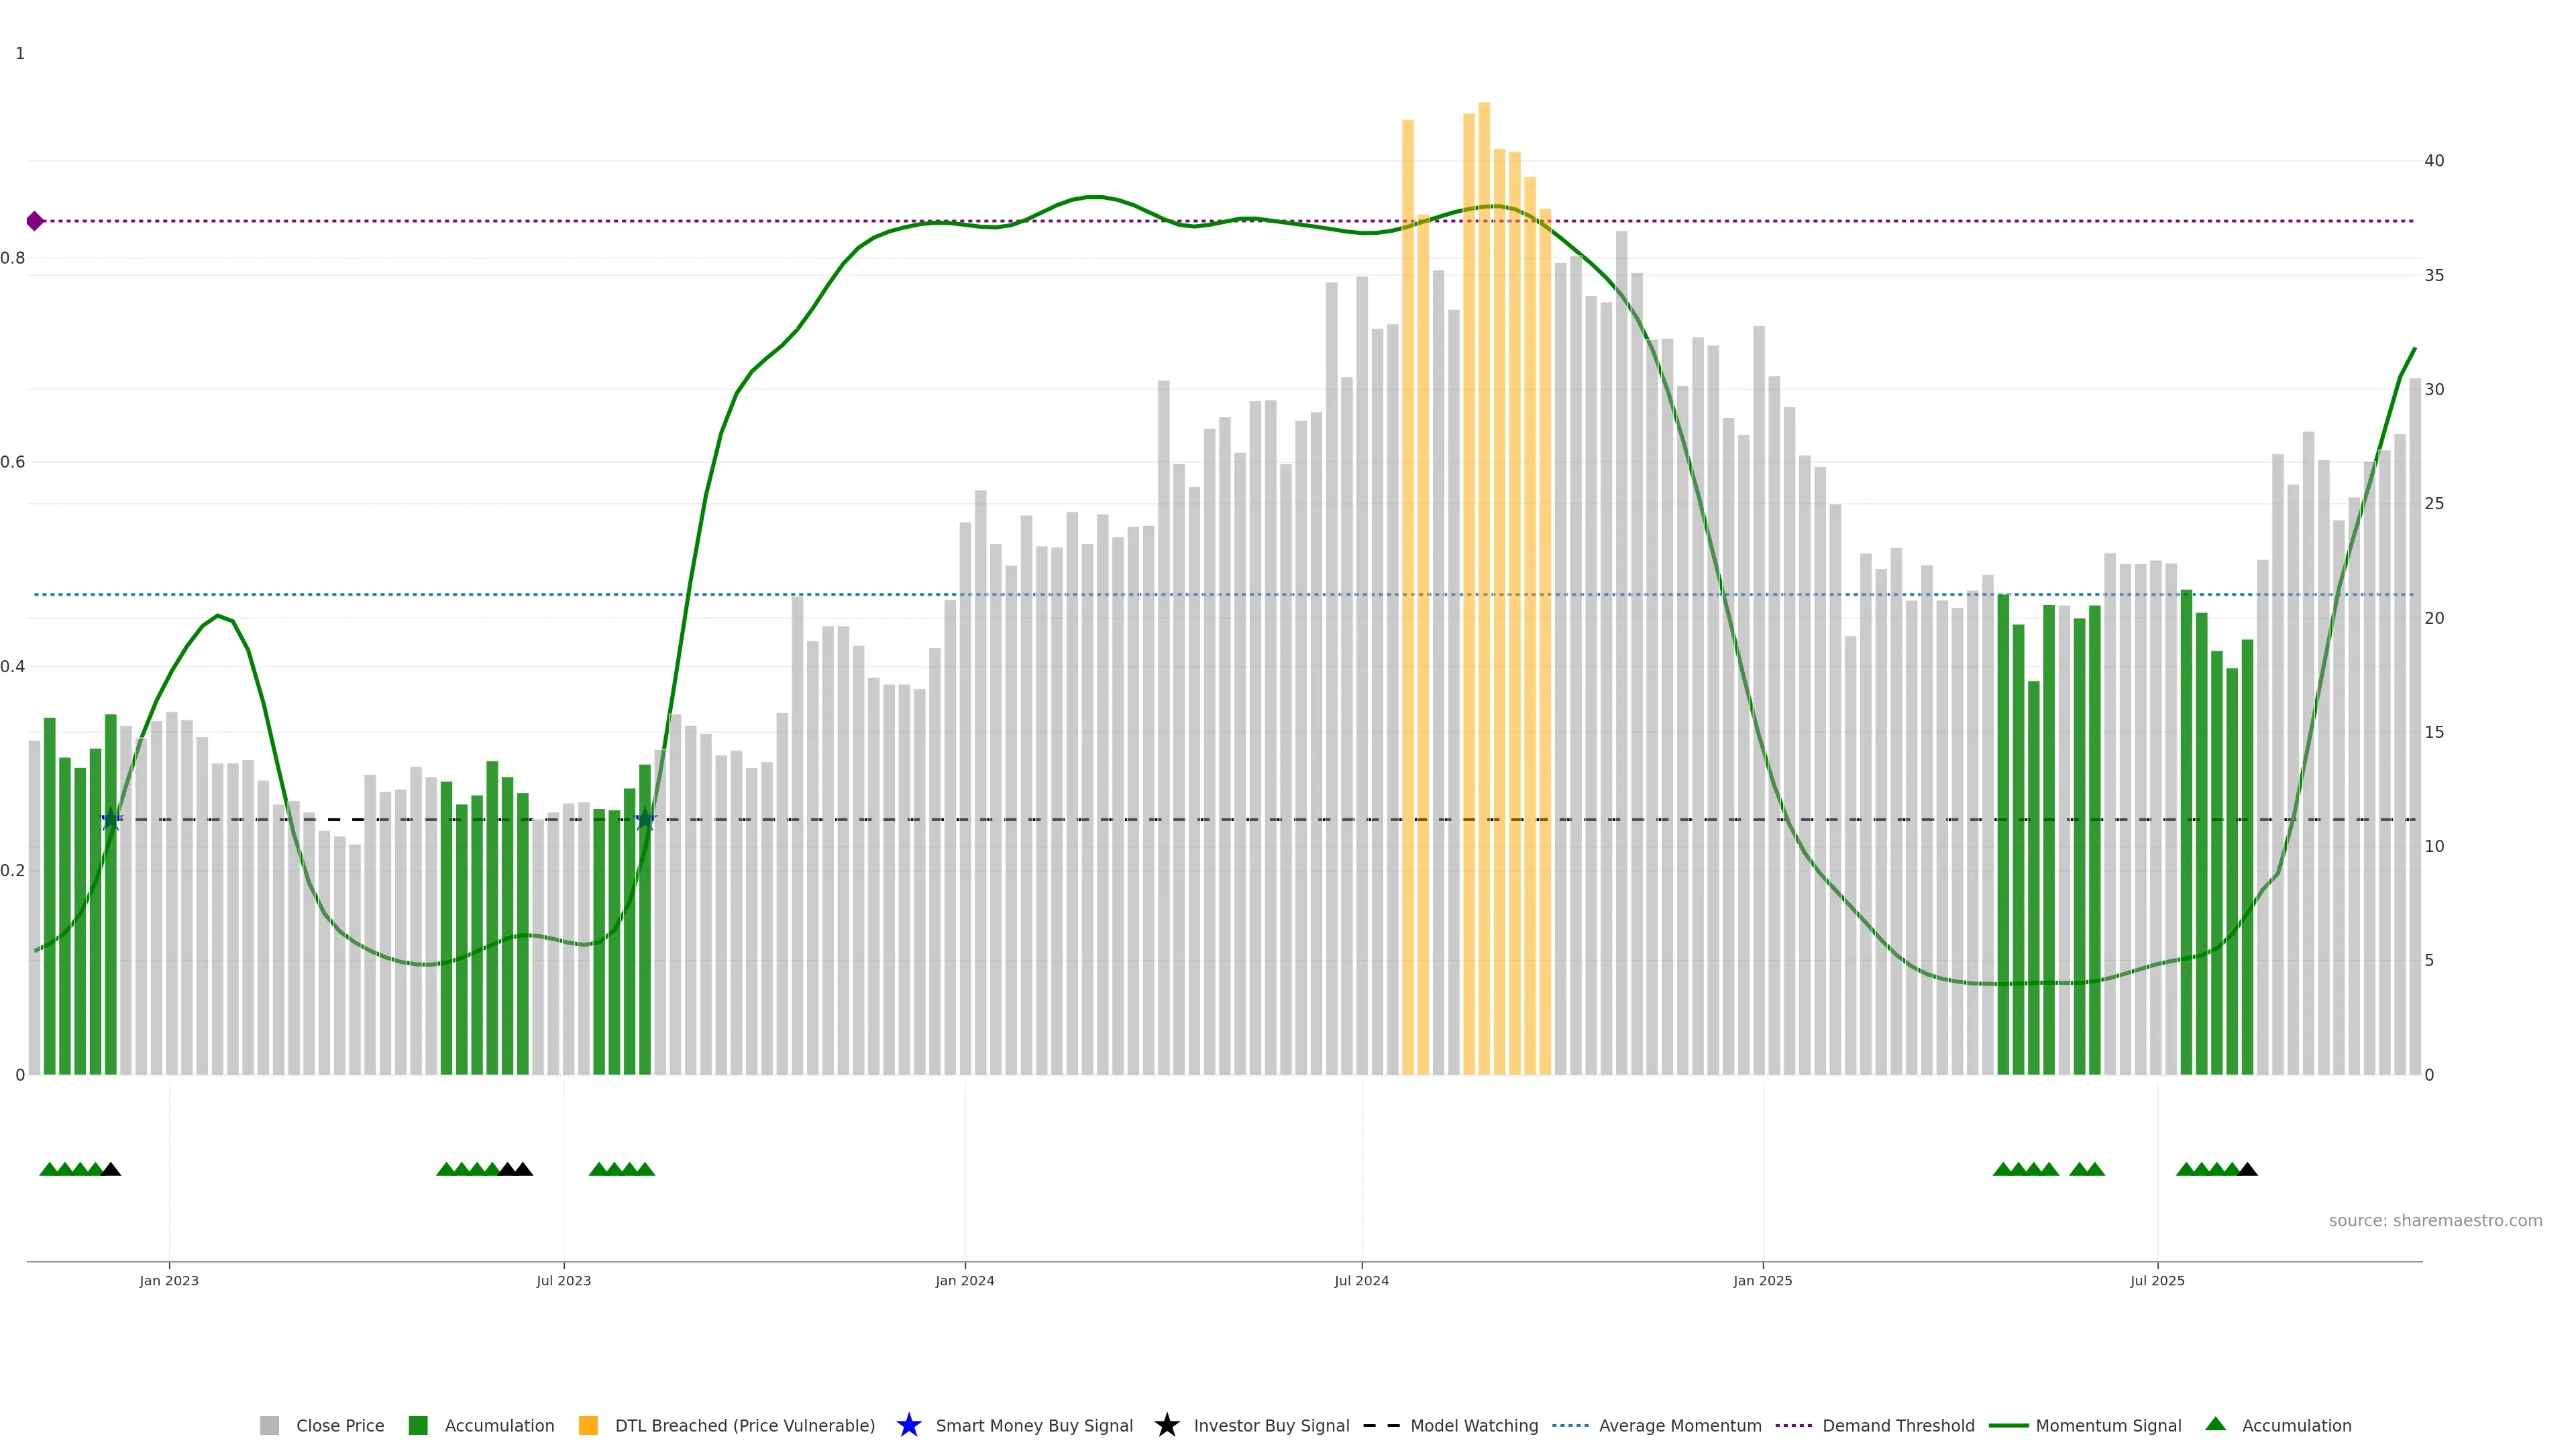Click the green Accumulation triangle in legend
This screenshot has height=1449, width=2576.
pos(2215,1424)
